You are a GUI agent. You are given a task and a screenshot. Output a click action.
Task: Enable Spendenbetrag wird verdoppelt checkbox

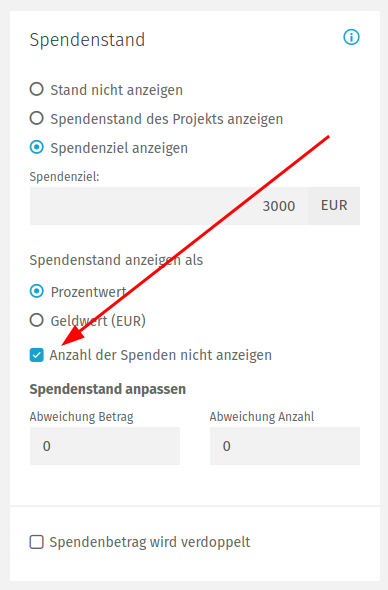click(x=37, y=542)
